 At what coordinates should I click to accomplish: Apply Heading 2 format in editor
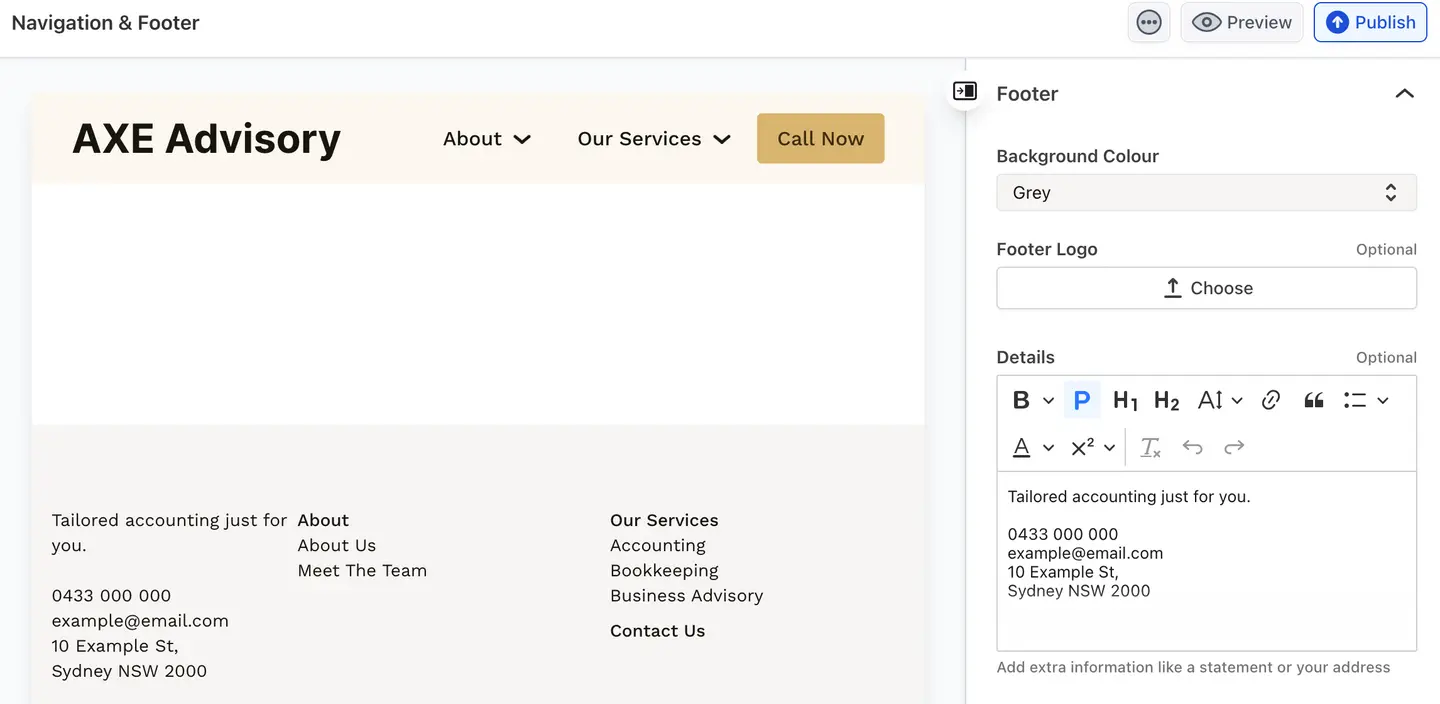1166,400
